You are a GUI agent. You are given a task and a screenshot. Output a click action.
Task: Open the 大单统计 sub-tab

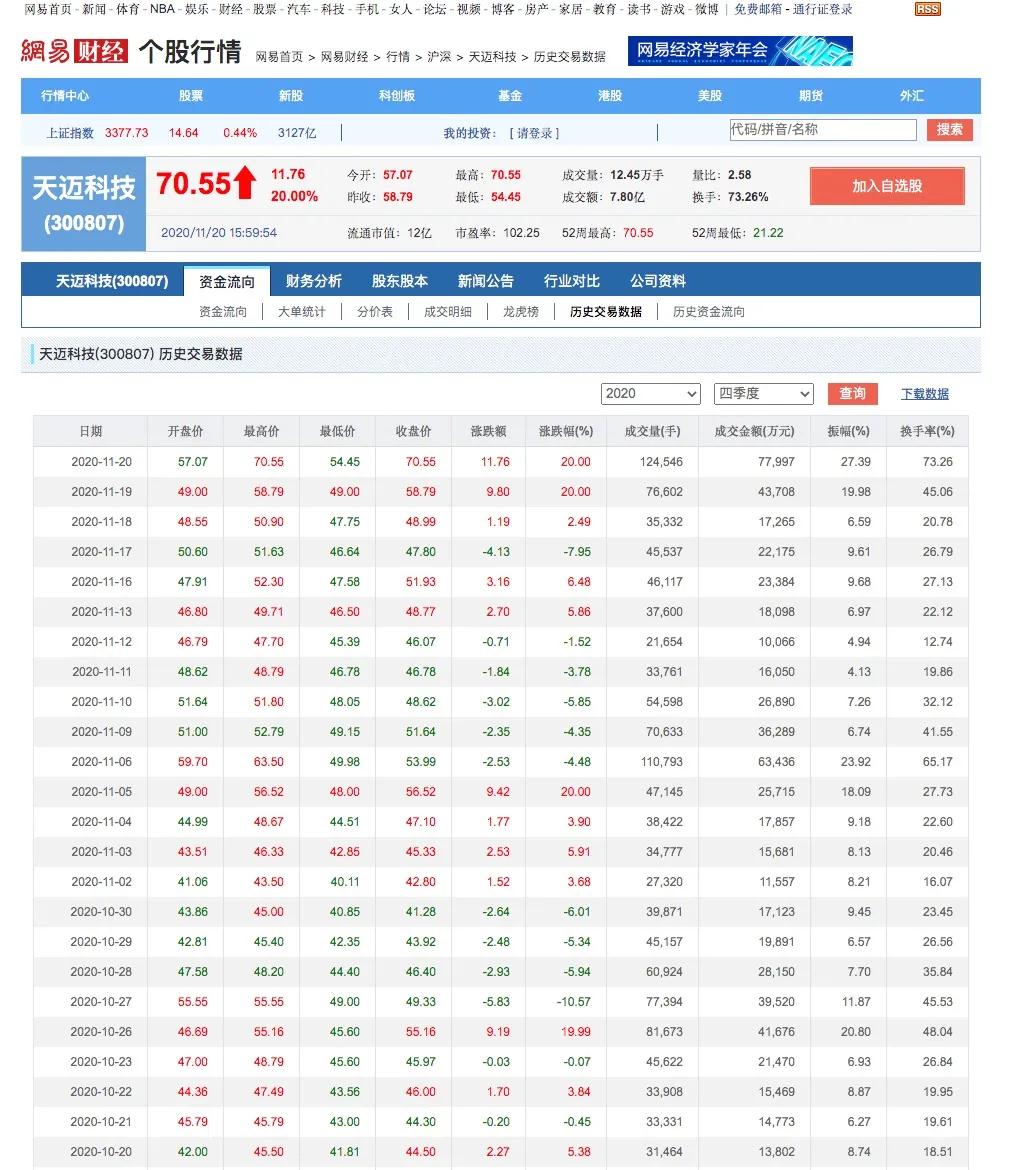point(302,312)
